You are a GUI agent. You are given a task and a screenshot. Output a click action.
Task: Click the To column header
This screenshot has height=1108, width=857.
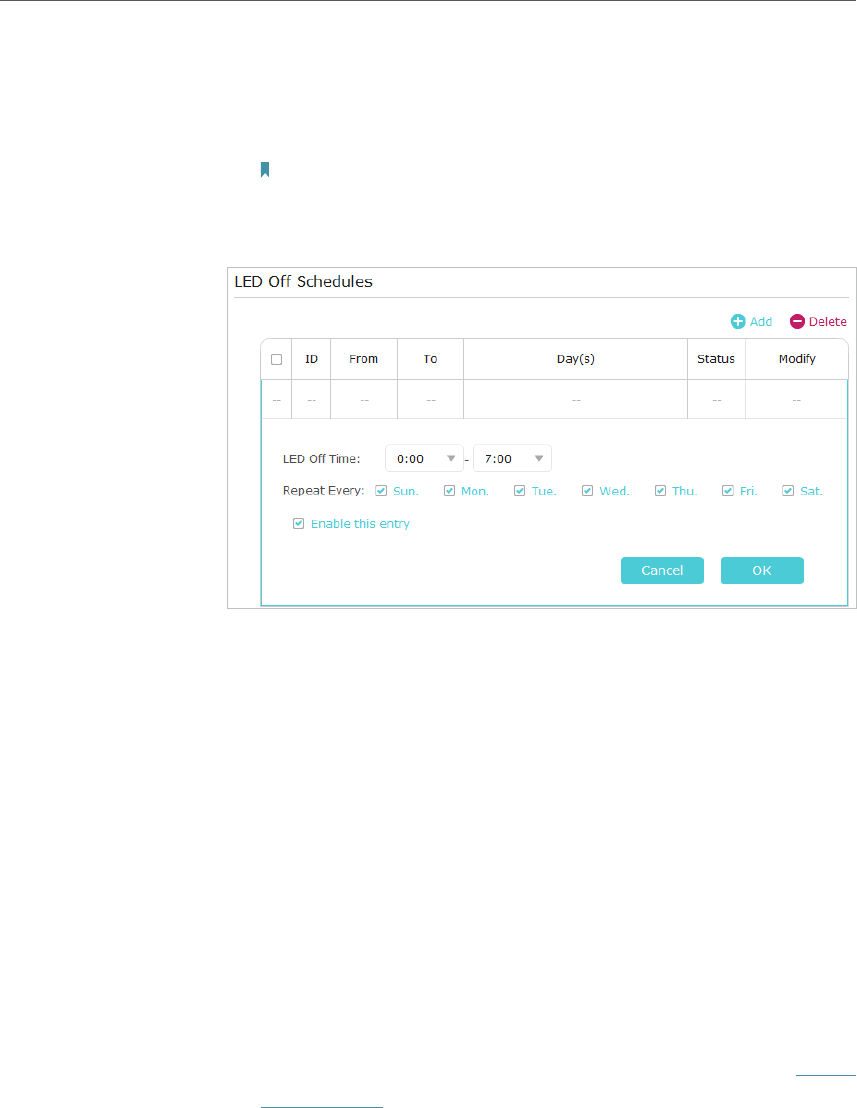430,359
